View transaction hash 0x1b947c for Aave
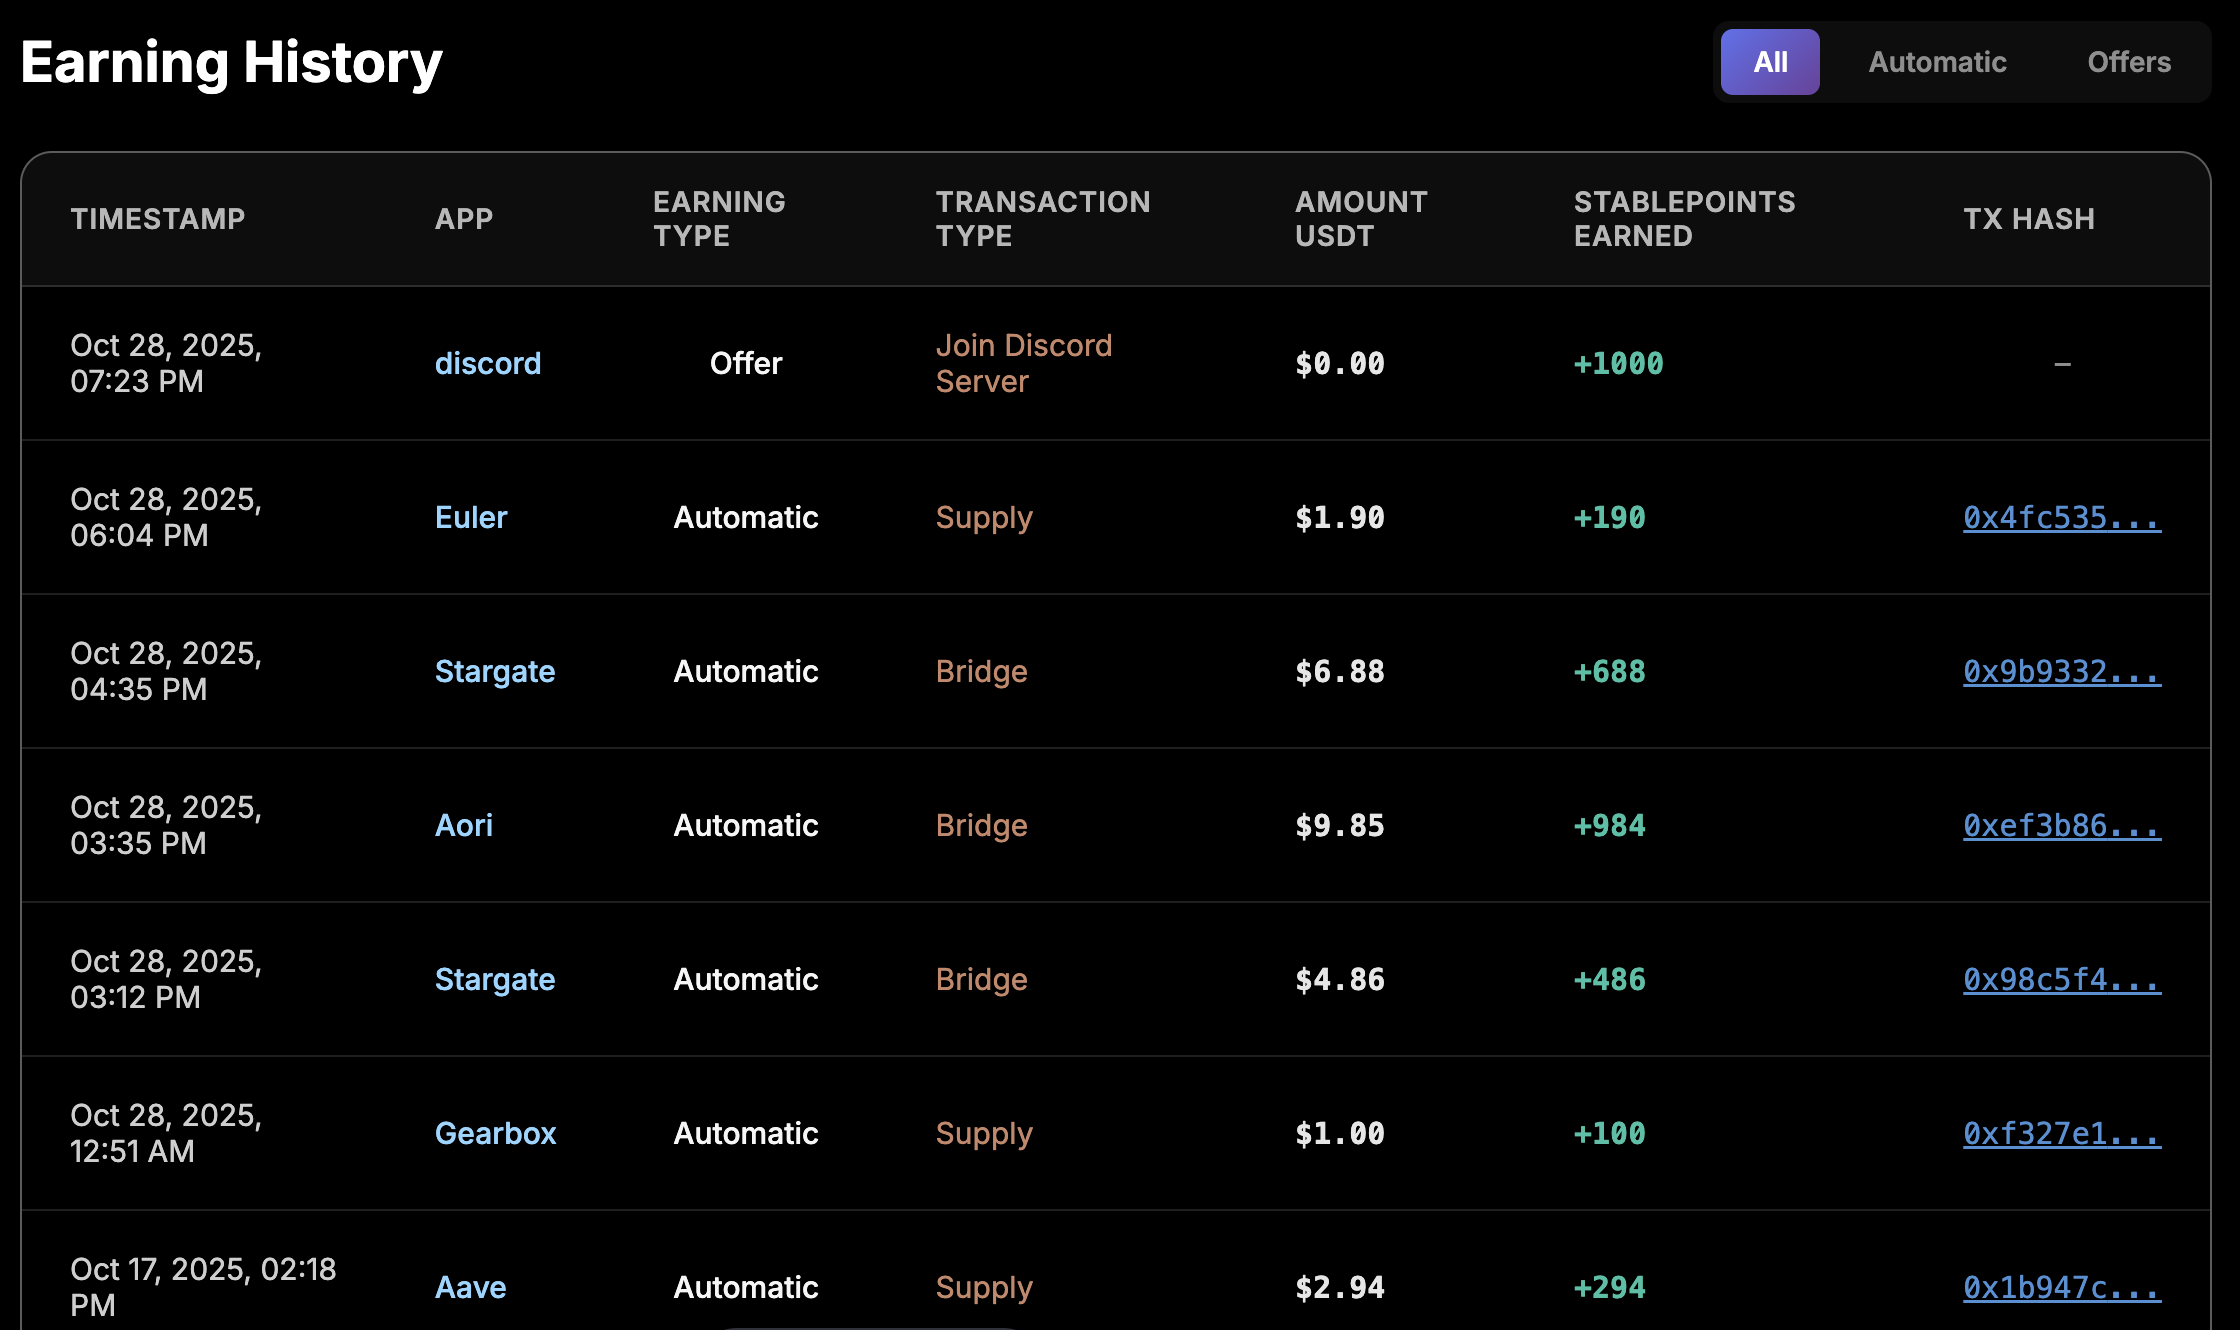 click(2061, 1287)
